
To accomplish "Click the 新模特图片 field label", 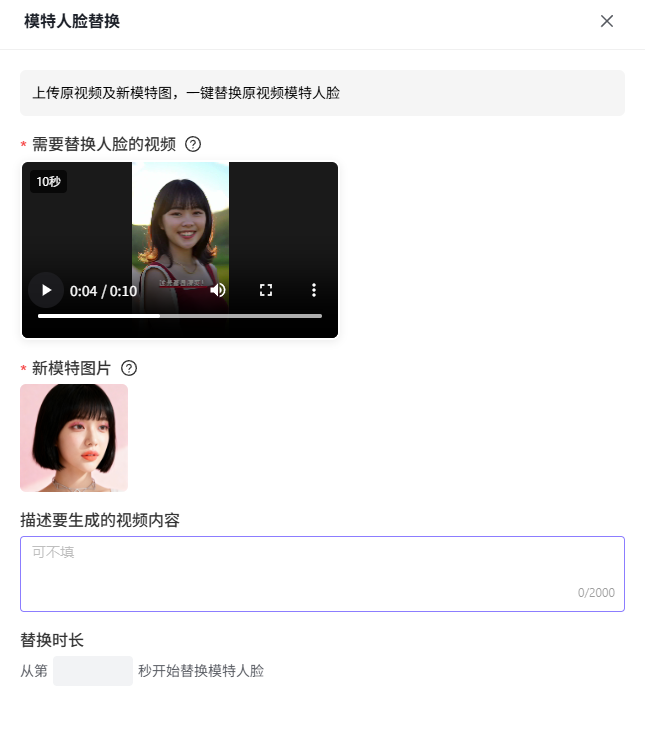I will point(72,368).
